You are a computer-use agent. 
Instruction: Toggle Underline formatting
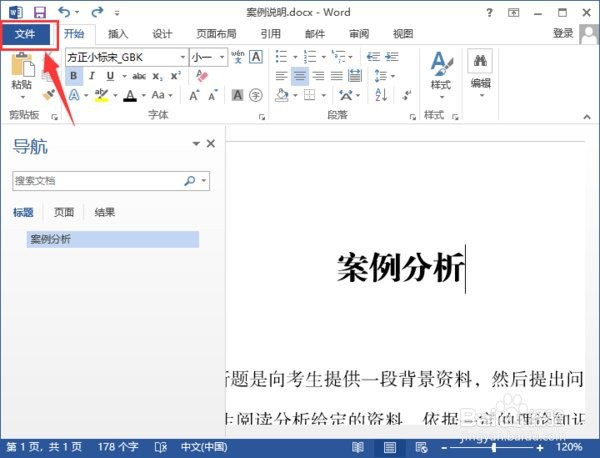[110, 76]
